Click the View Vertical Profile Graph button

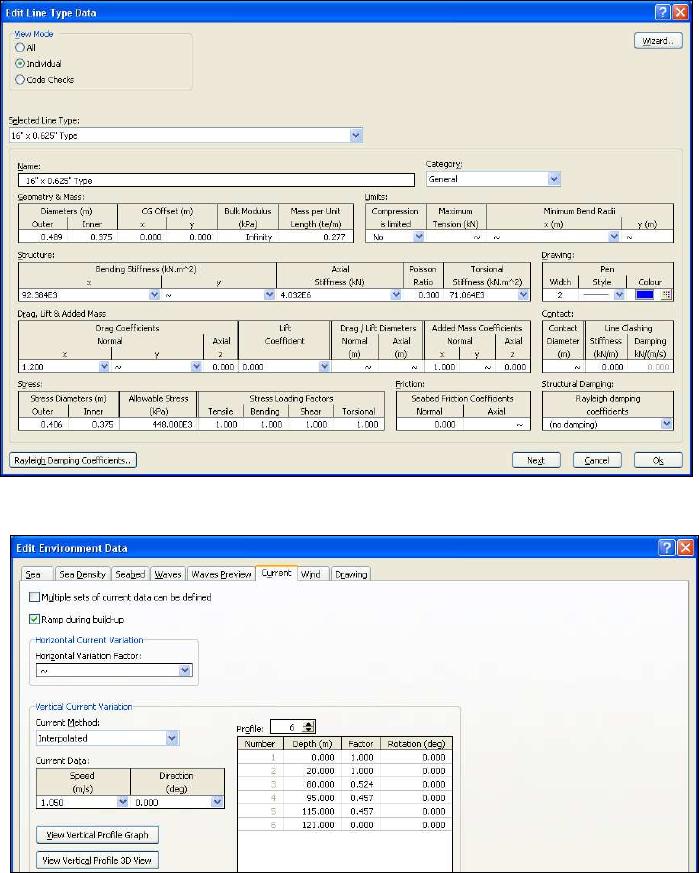[97, 834]
